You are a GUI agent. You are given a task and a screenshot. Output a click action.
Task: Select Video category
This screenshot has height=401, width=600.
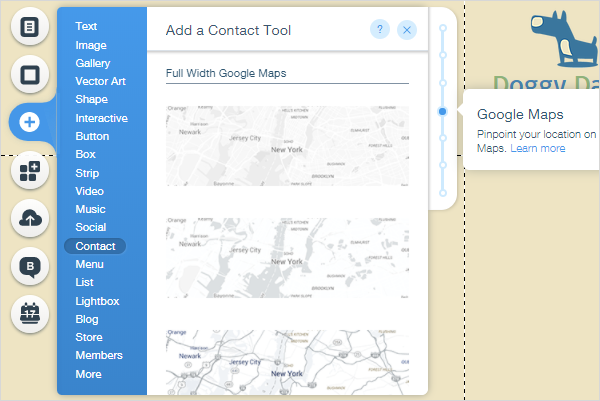click(x=90, y=191)
